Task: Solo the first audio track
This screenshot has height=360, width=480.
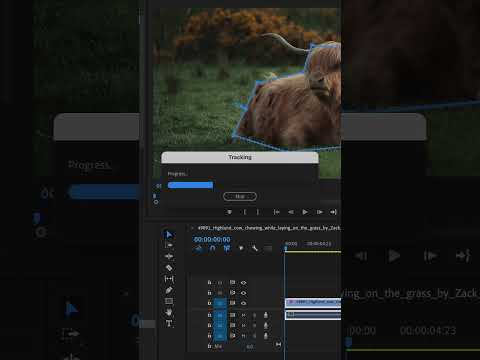Action: (x=254, y=315)
